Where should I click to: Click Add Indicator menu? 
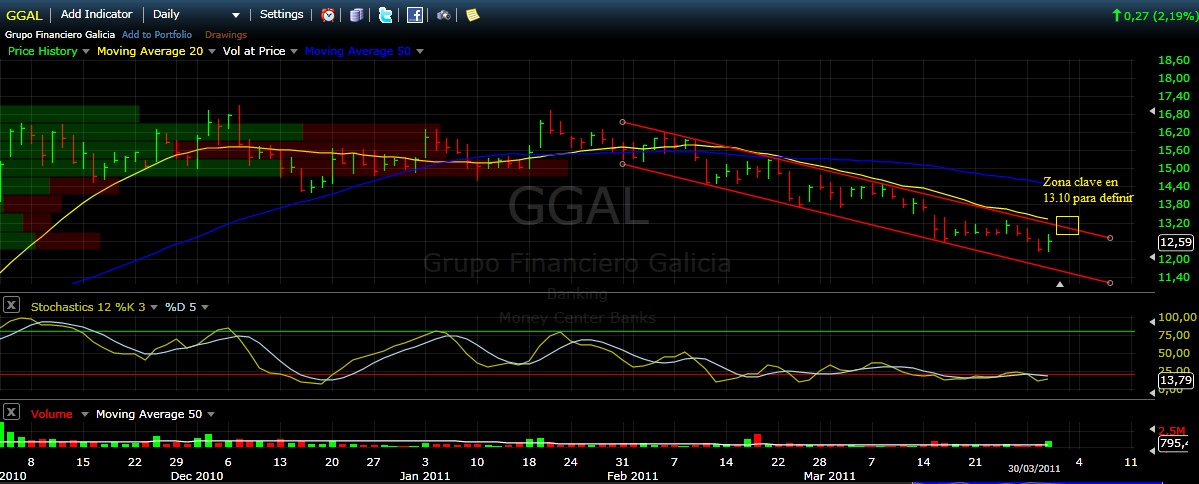[96, 15]
